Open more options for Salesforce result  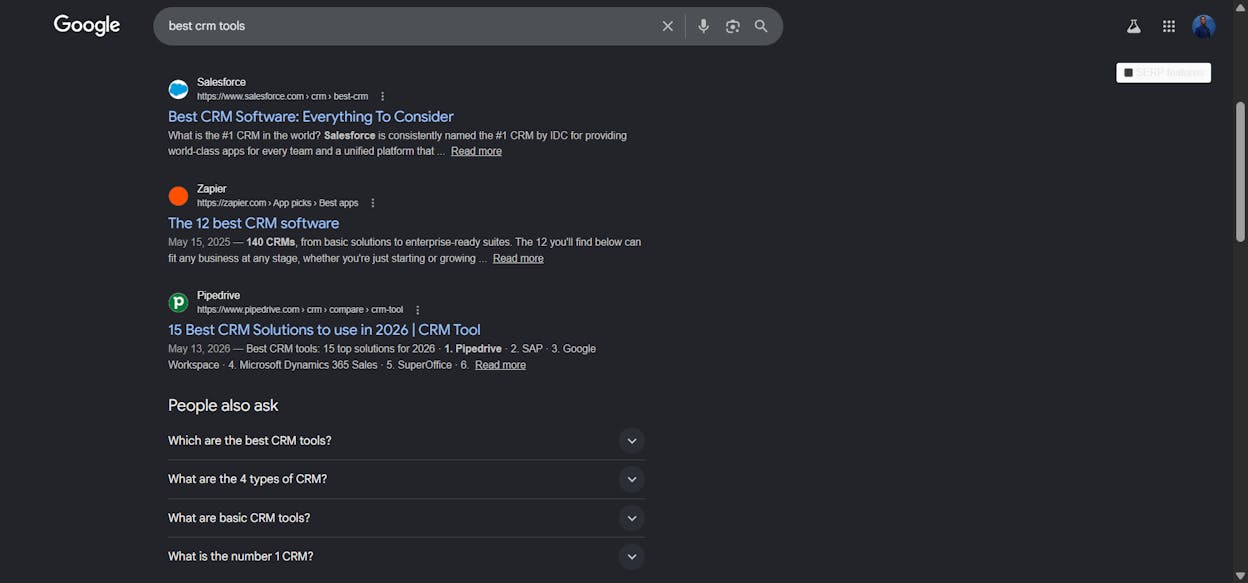point(382,96)
